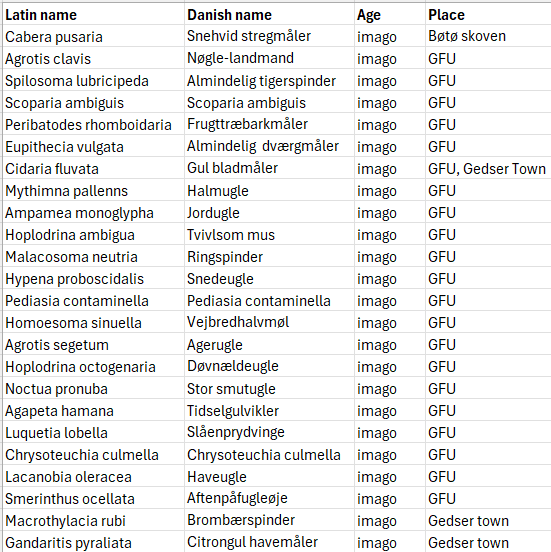Select the Cabera pusaria cell
This screenshot has height=552, width=551.
tap(93, 36)
